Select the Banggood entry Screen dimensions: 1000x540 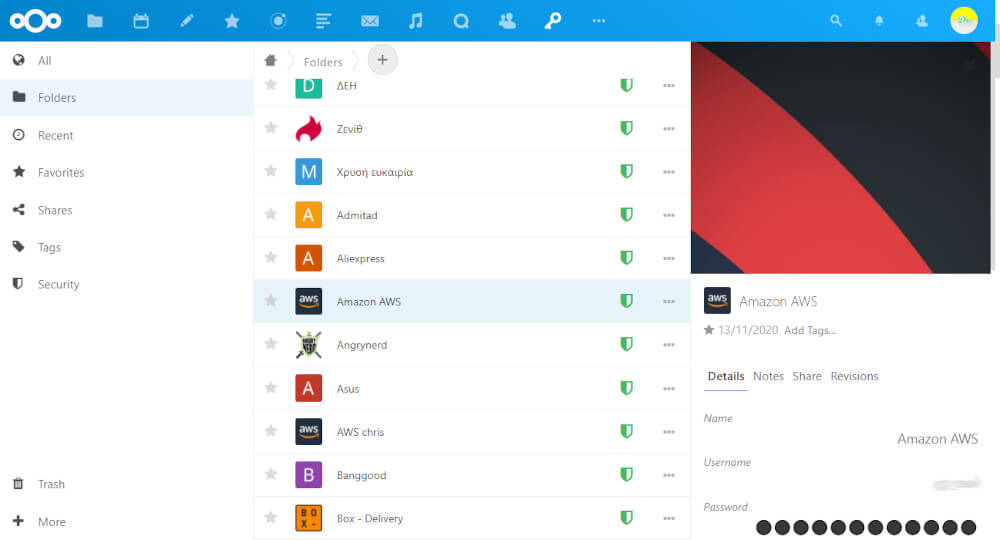point(472,475)
